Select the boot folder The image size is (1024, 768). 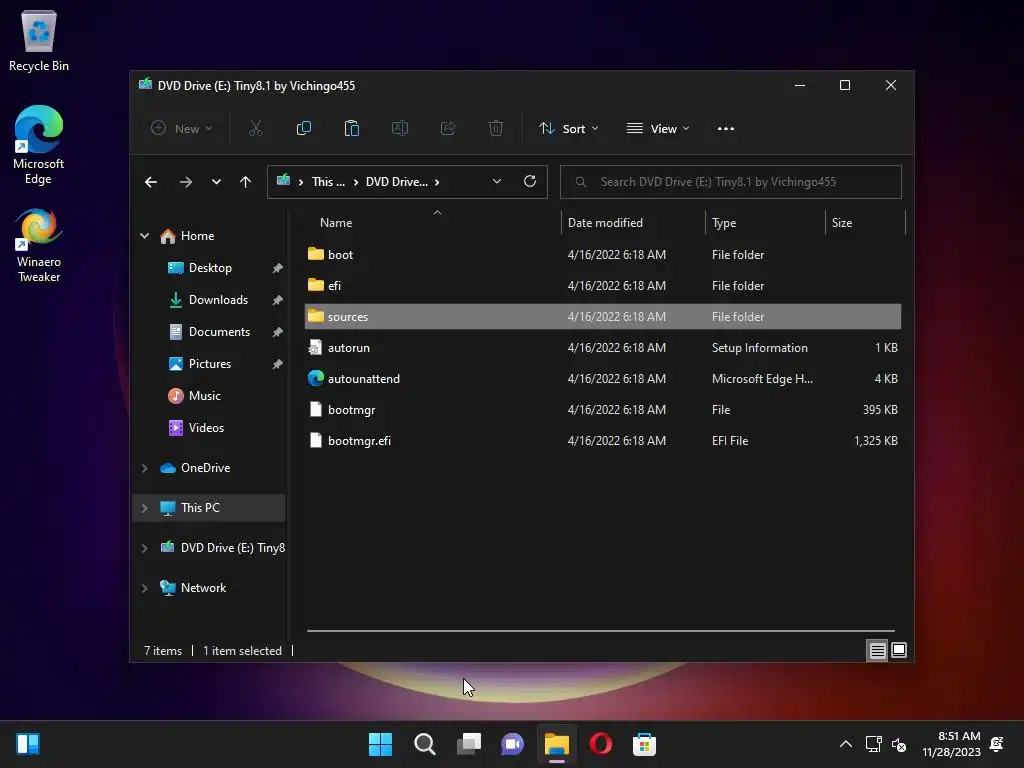tap(603, 255)
